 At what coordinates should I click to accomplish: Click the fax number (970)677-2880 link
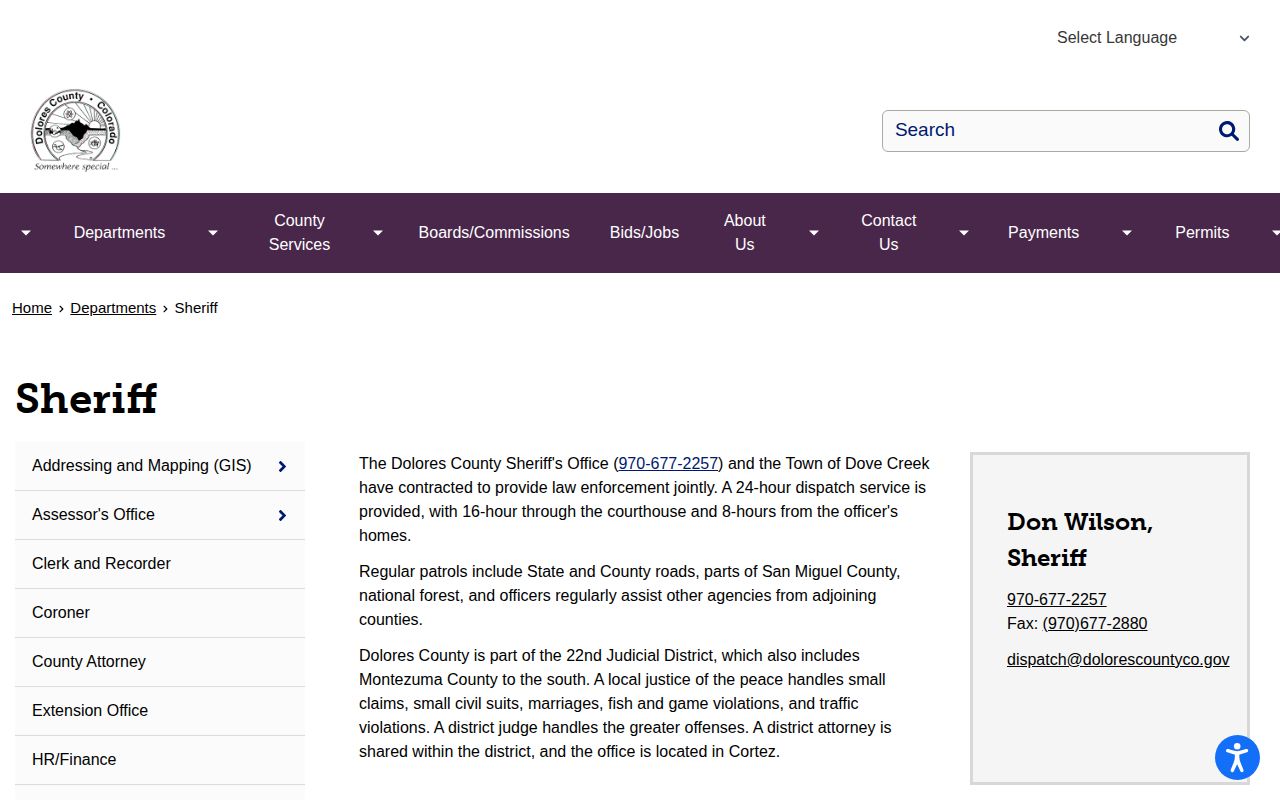(1095, 624)
